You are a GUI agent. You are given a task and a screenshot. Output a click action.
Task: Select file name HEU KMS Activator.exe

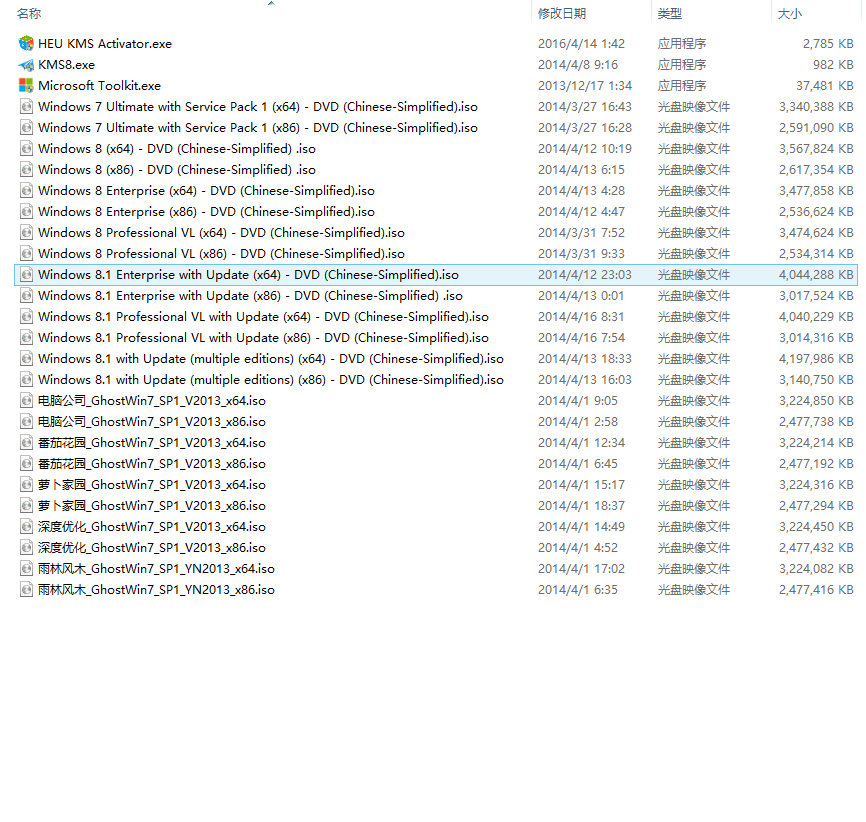105,44
